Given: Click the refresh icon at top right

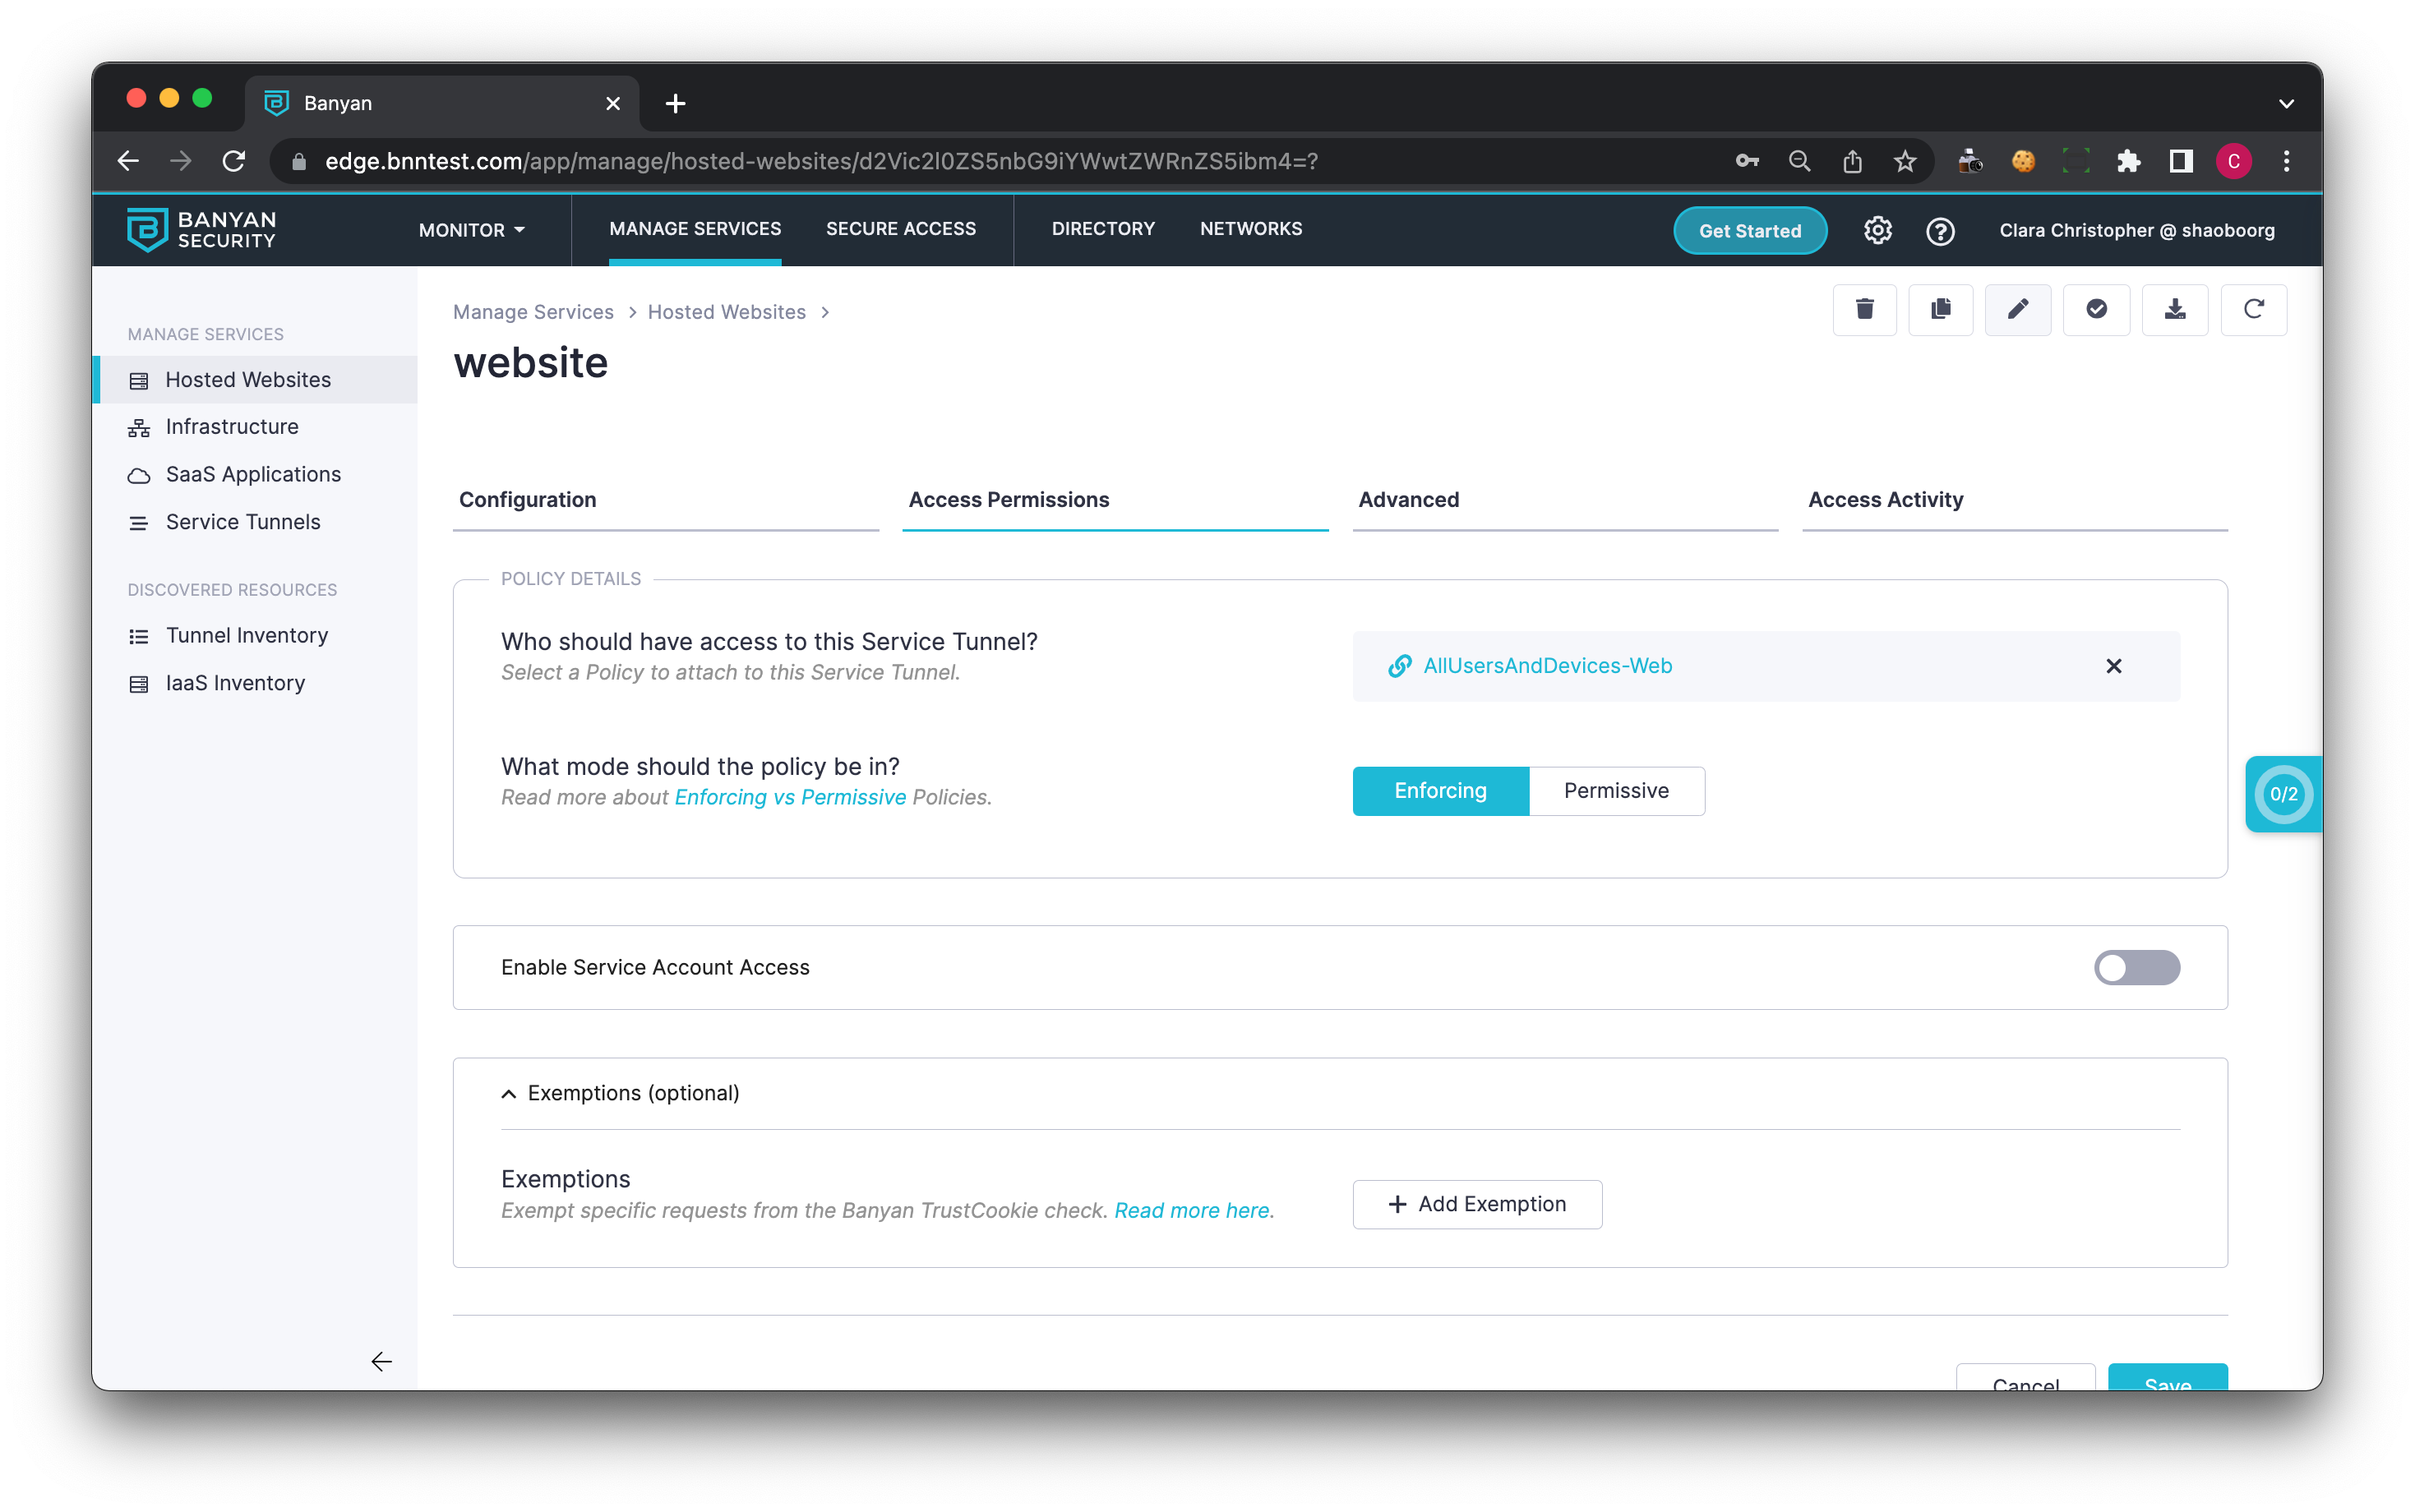Looking at the screenshot, I should click(2253, 310).
